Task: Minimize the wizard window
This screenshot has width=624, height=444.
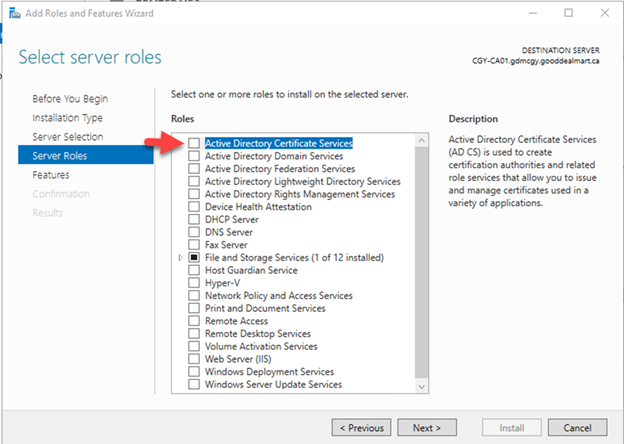Action: 533,13
